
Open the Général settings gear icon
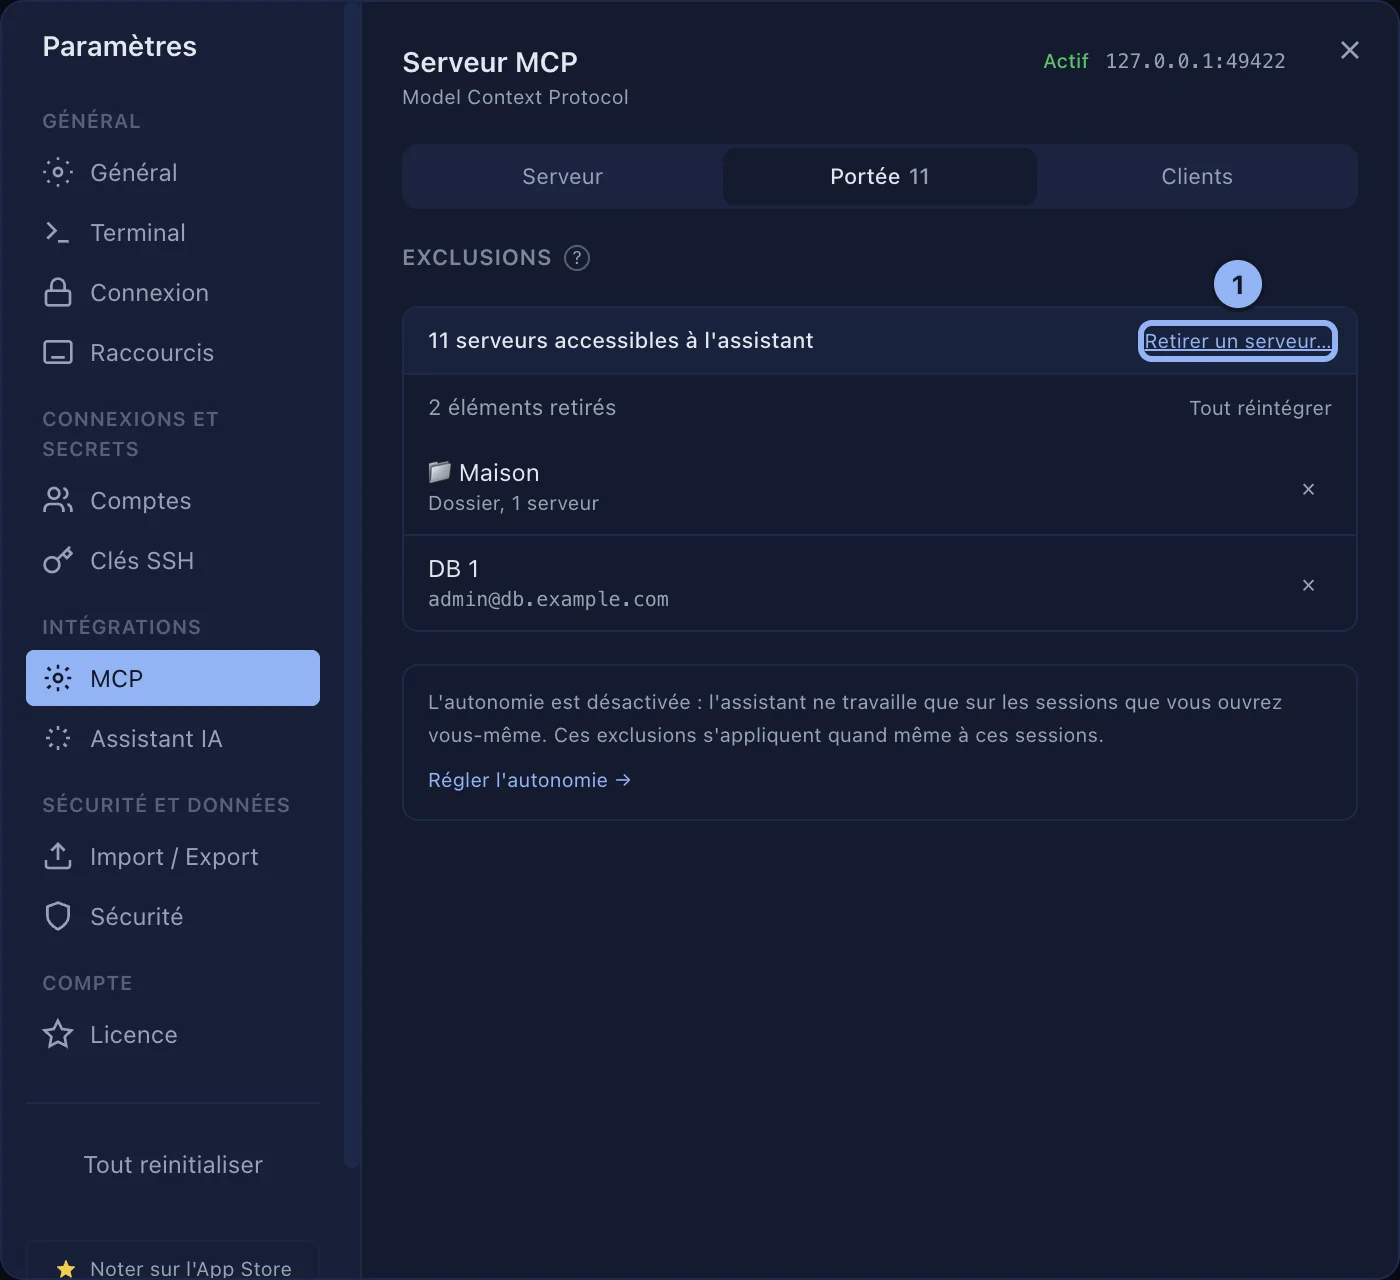(58, 173)
